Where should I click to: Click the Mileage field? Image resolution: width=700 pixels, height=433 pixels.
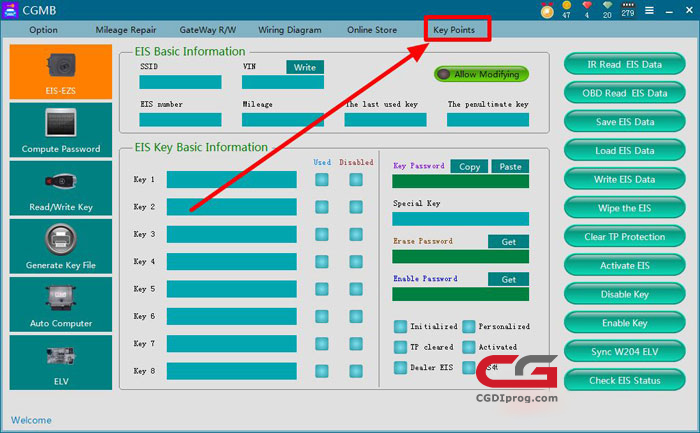(x=283, y=120)
